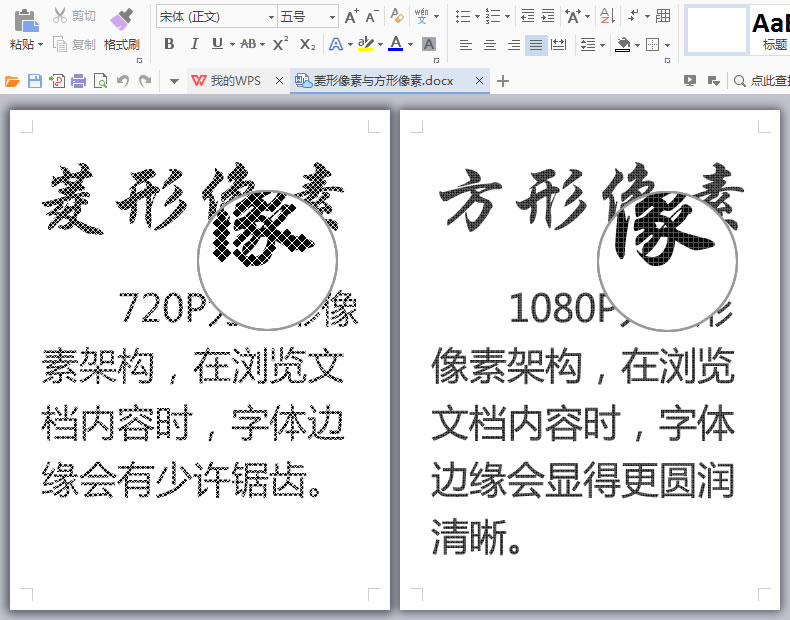Toggle bold formatting
The width and height of the screenshot is (790, 620).
tap(169, 44)
